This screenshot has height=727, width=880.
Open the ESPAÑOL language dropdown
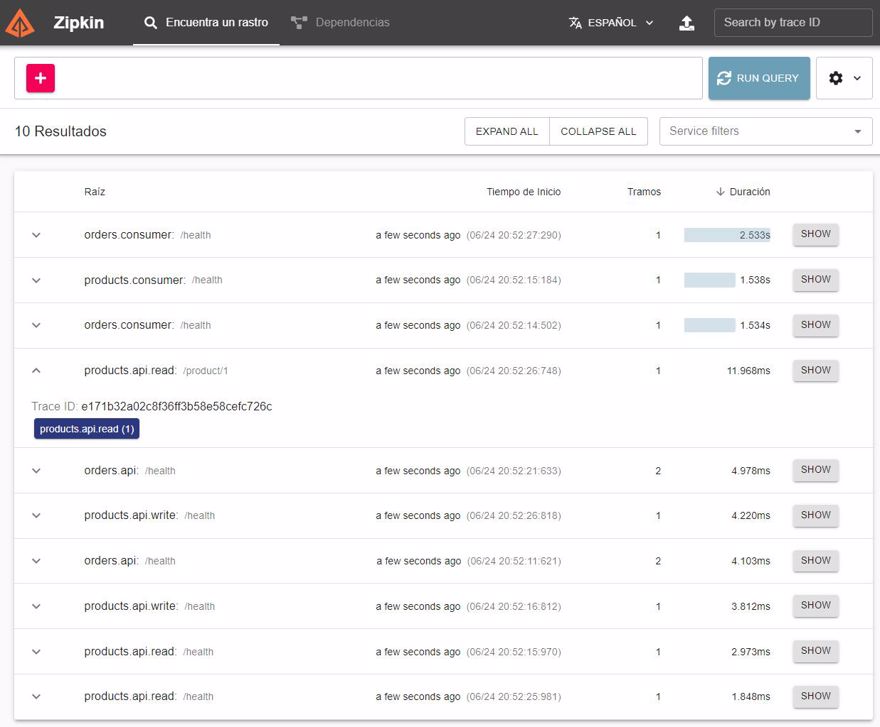coord(611,22)
